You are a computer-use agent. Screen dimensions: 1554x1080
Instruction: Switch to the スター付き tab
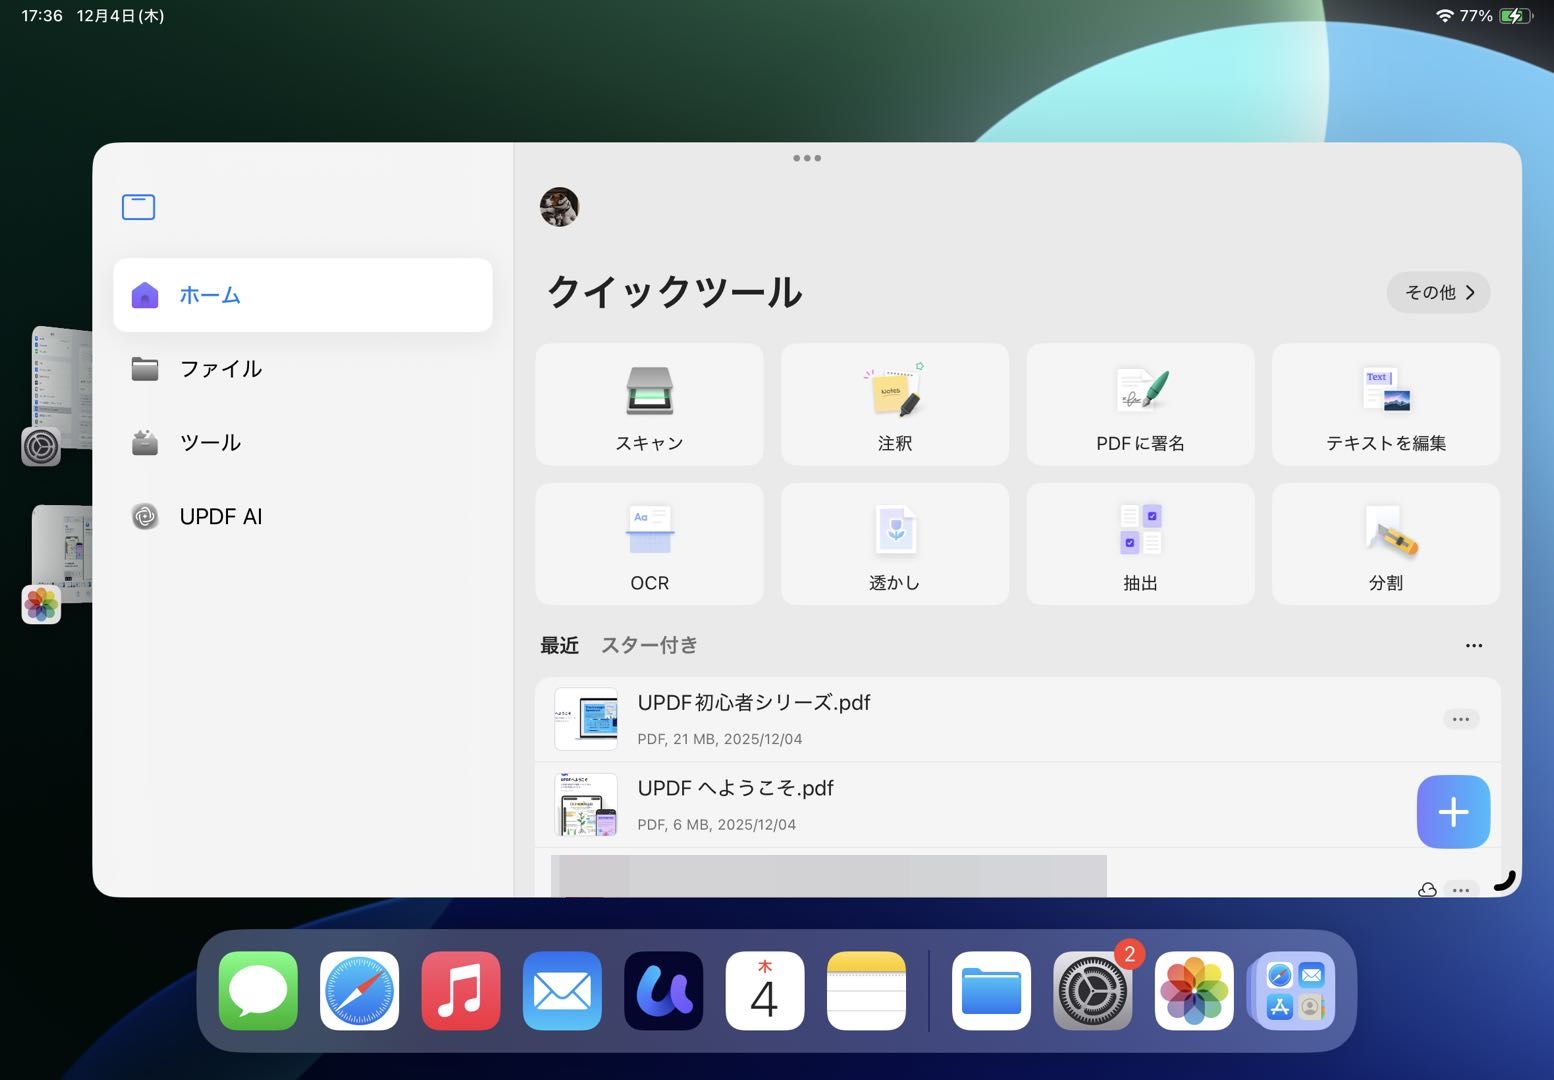(649, 645)
